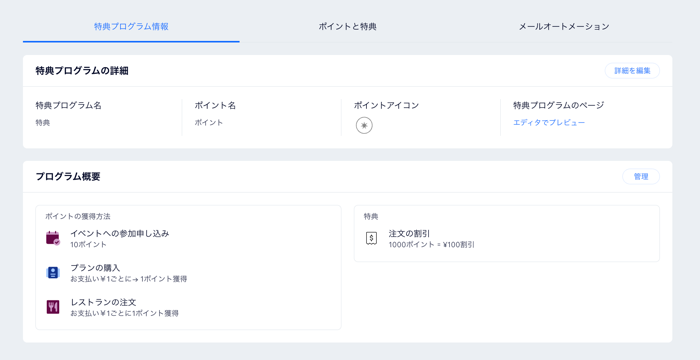Click the 管理 button

641,176
